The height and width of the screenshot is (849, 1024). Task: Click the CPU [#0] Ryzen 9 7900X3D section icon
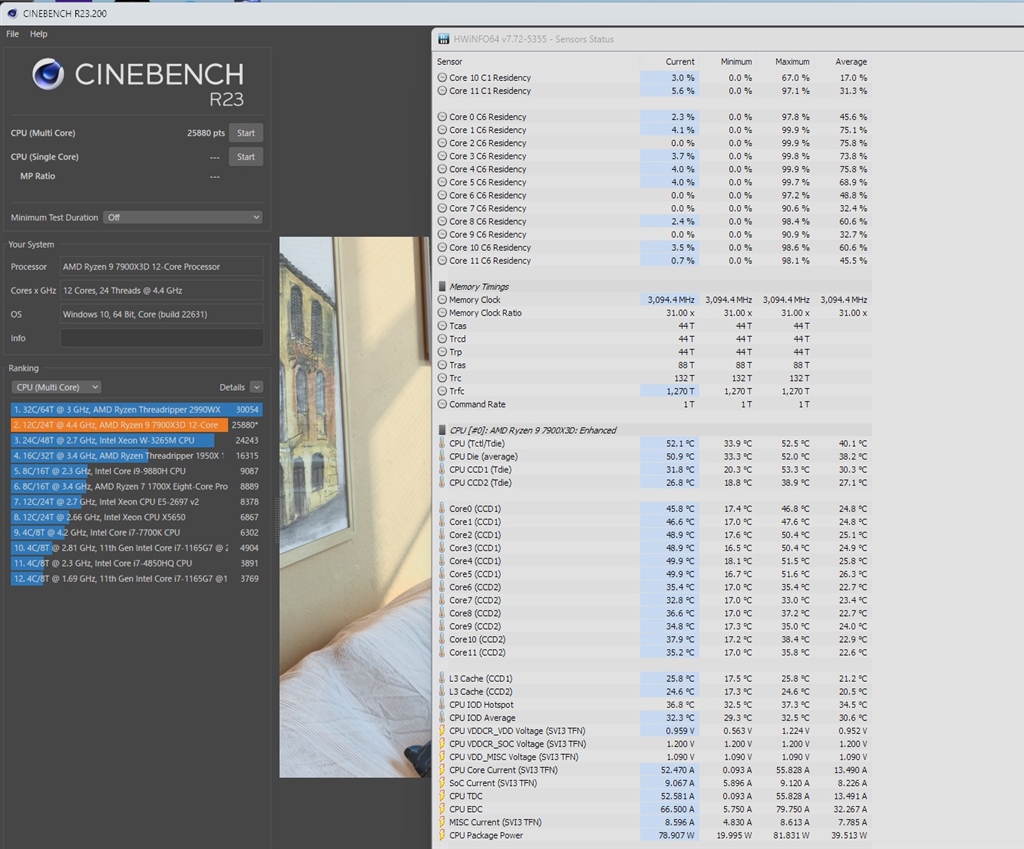coord(442,430)
